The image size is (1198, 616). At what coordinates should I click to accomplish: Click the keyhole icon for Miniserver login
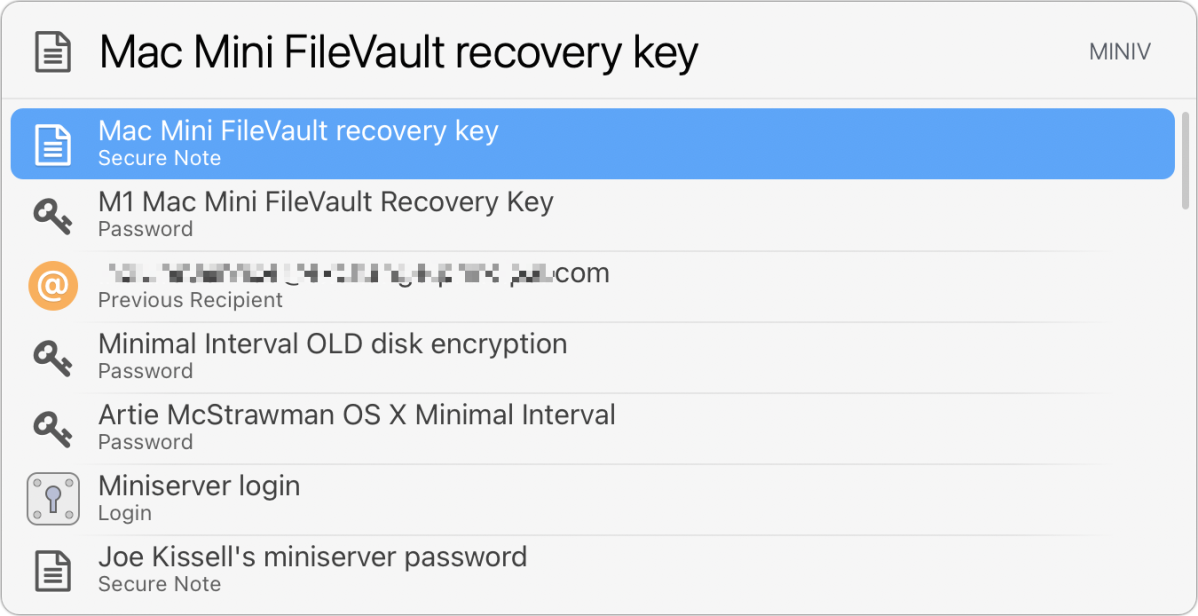[x=53, y=499]
